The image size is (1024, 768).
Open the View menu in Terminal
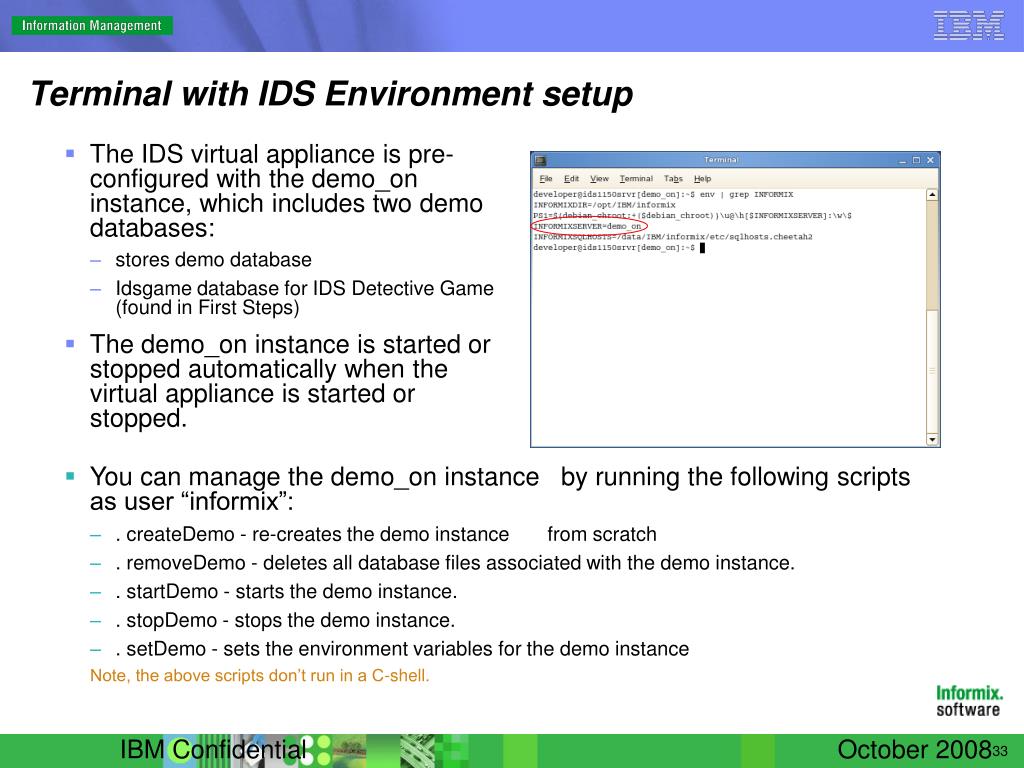pyautogui.click(x=599, y=178)
